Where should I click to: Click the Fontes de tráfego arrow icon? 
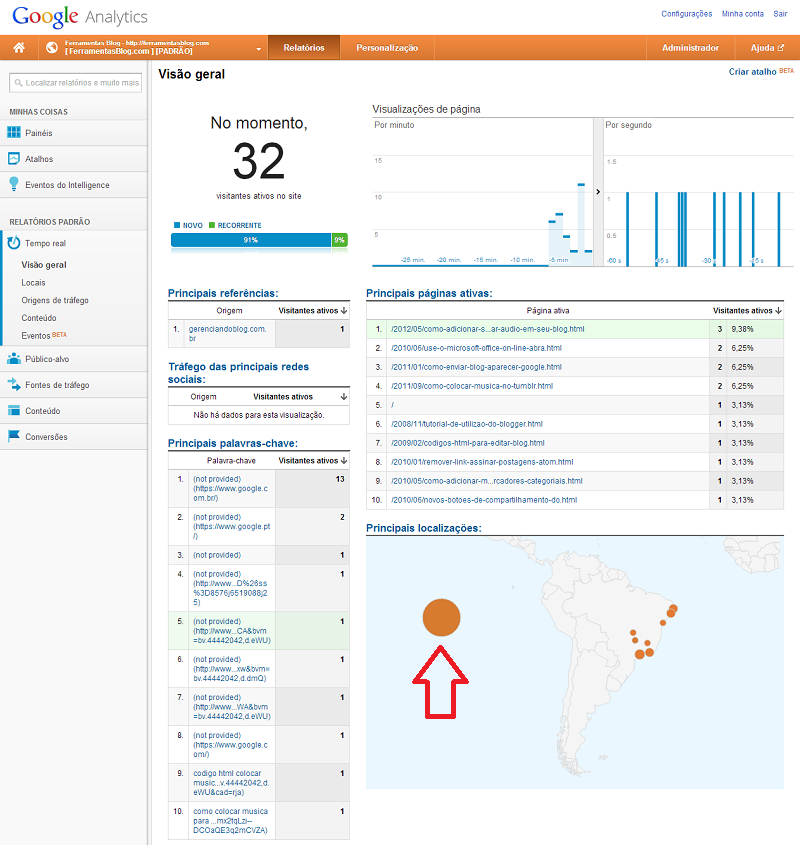coord(14,384)
